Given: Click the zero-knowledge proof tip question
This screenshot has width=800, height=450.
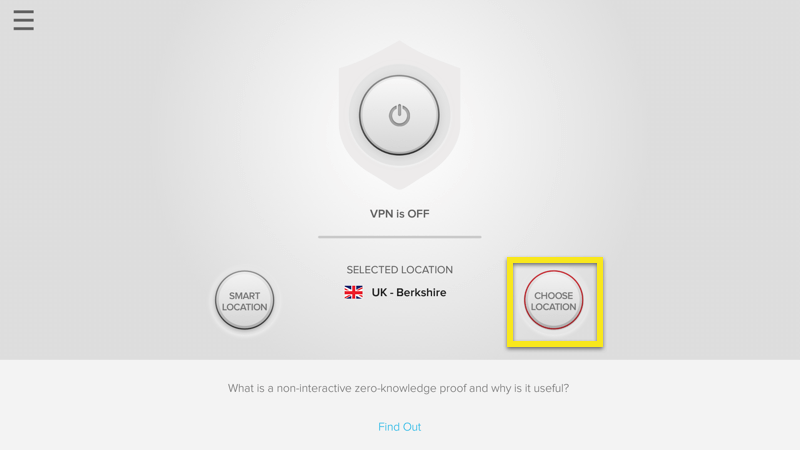Looking at the screenshot, I should pos(398,388).
